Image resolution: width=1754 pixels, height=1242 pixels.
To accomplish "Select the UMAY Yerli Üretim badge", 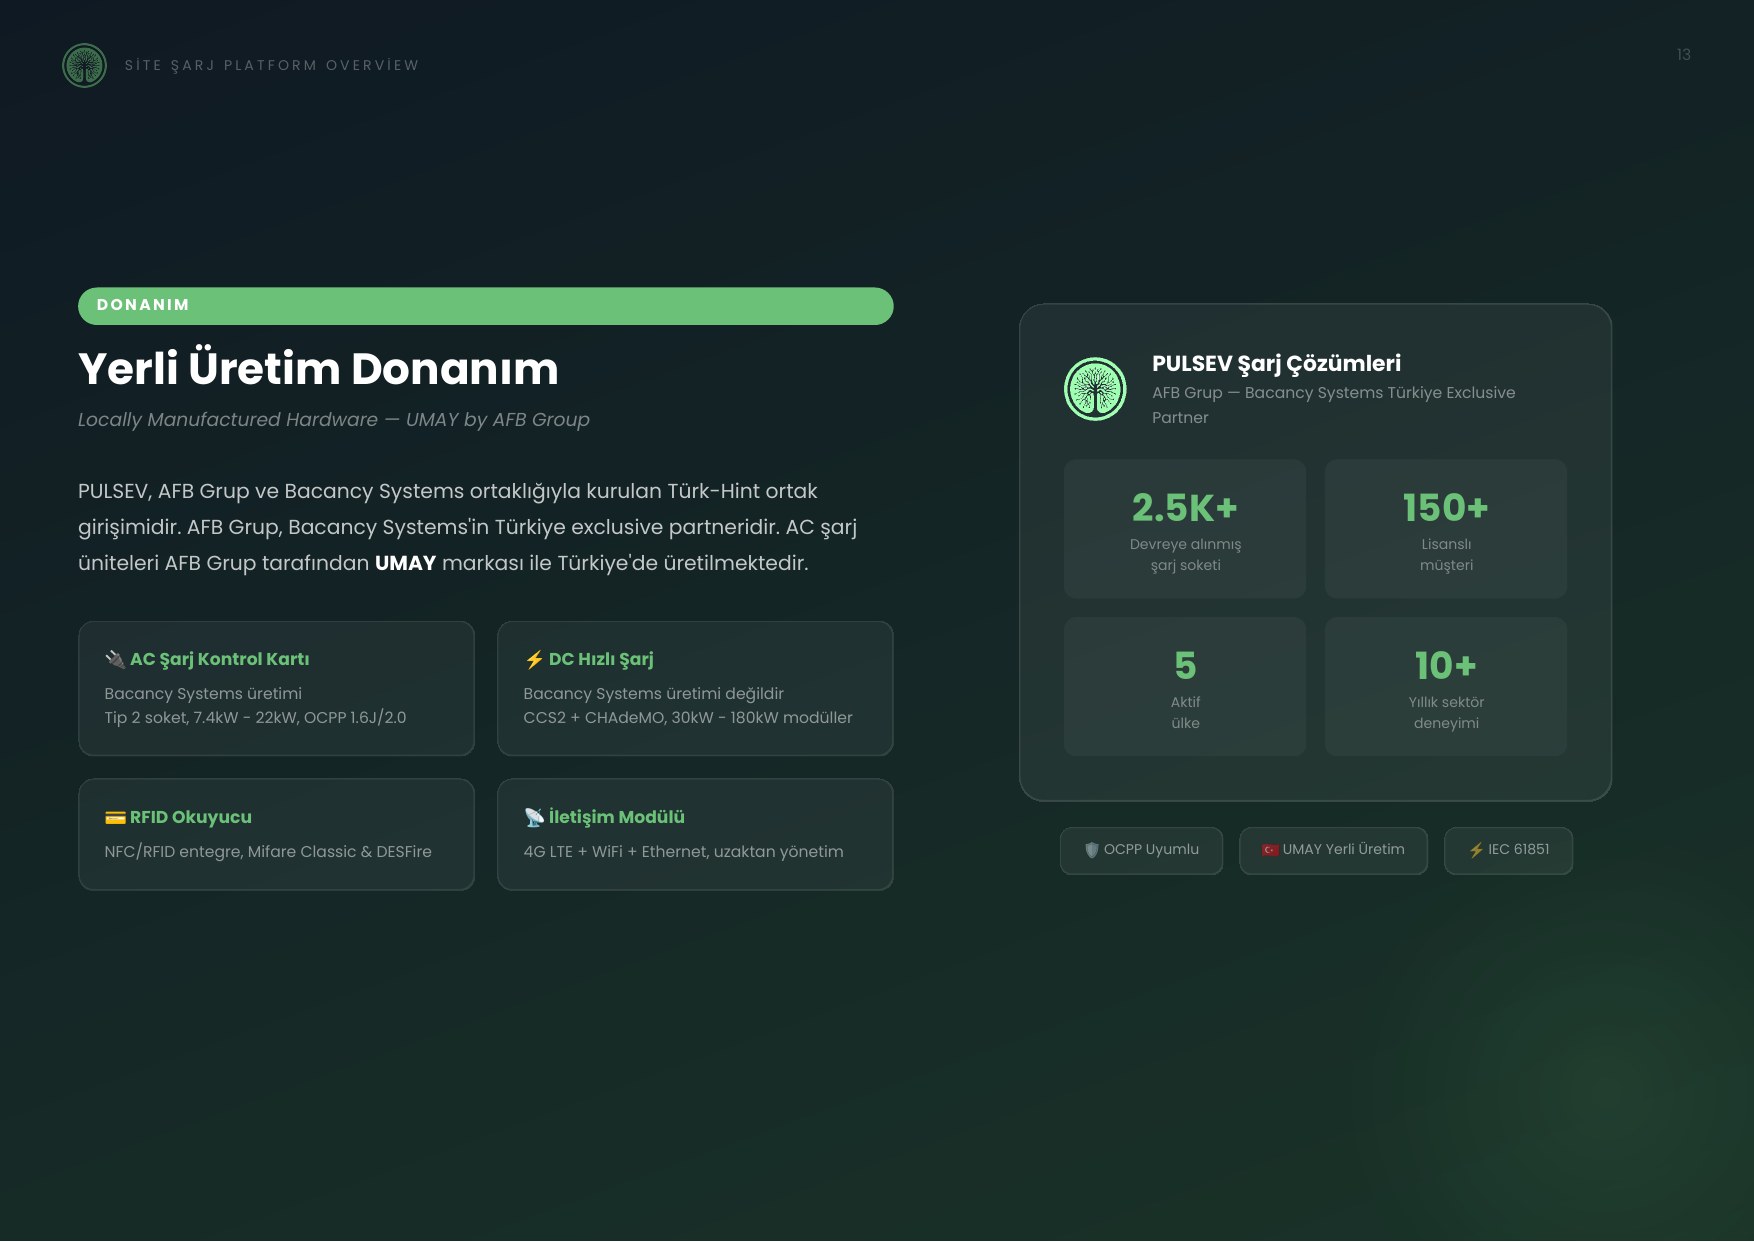I will (x=1333, y=850).
